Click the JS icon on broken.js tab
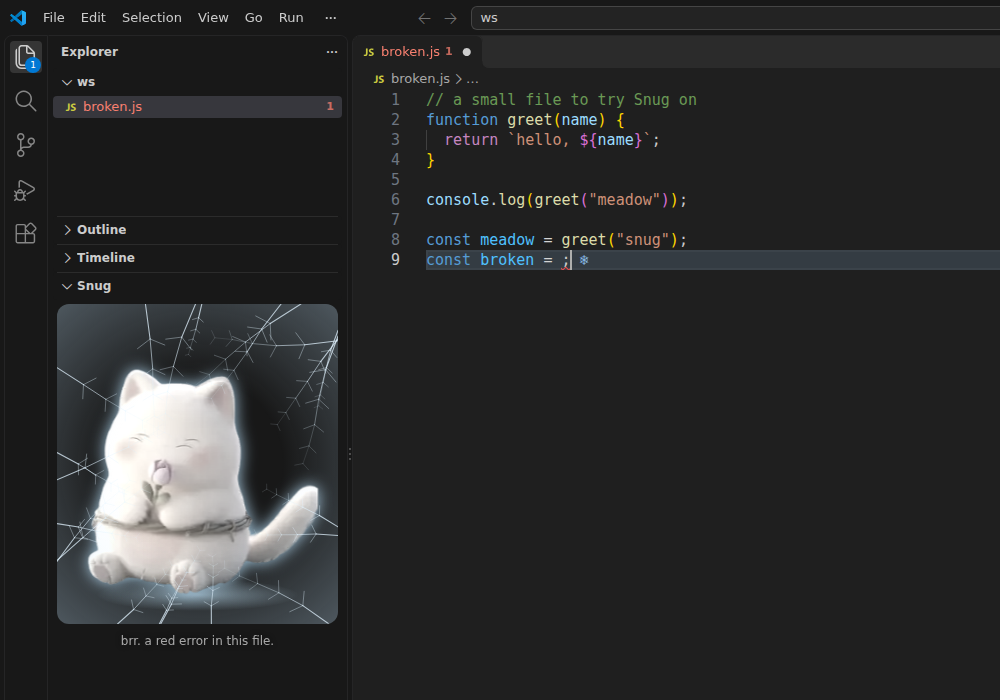This screenshot has height=700, width=1000. [x=369, y=52]
